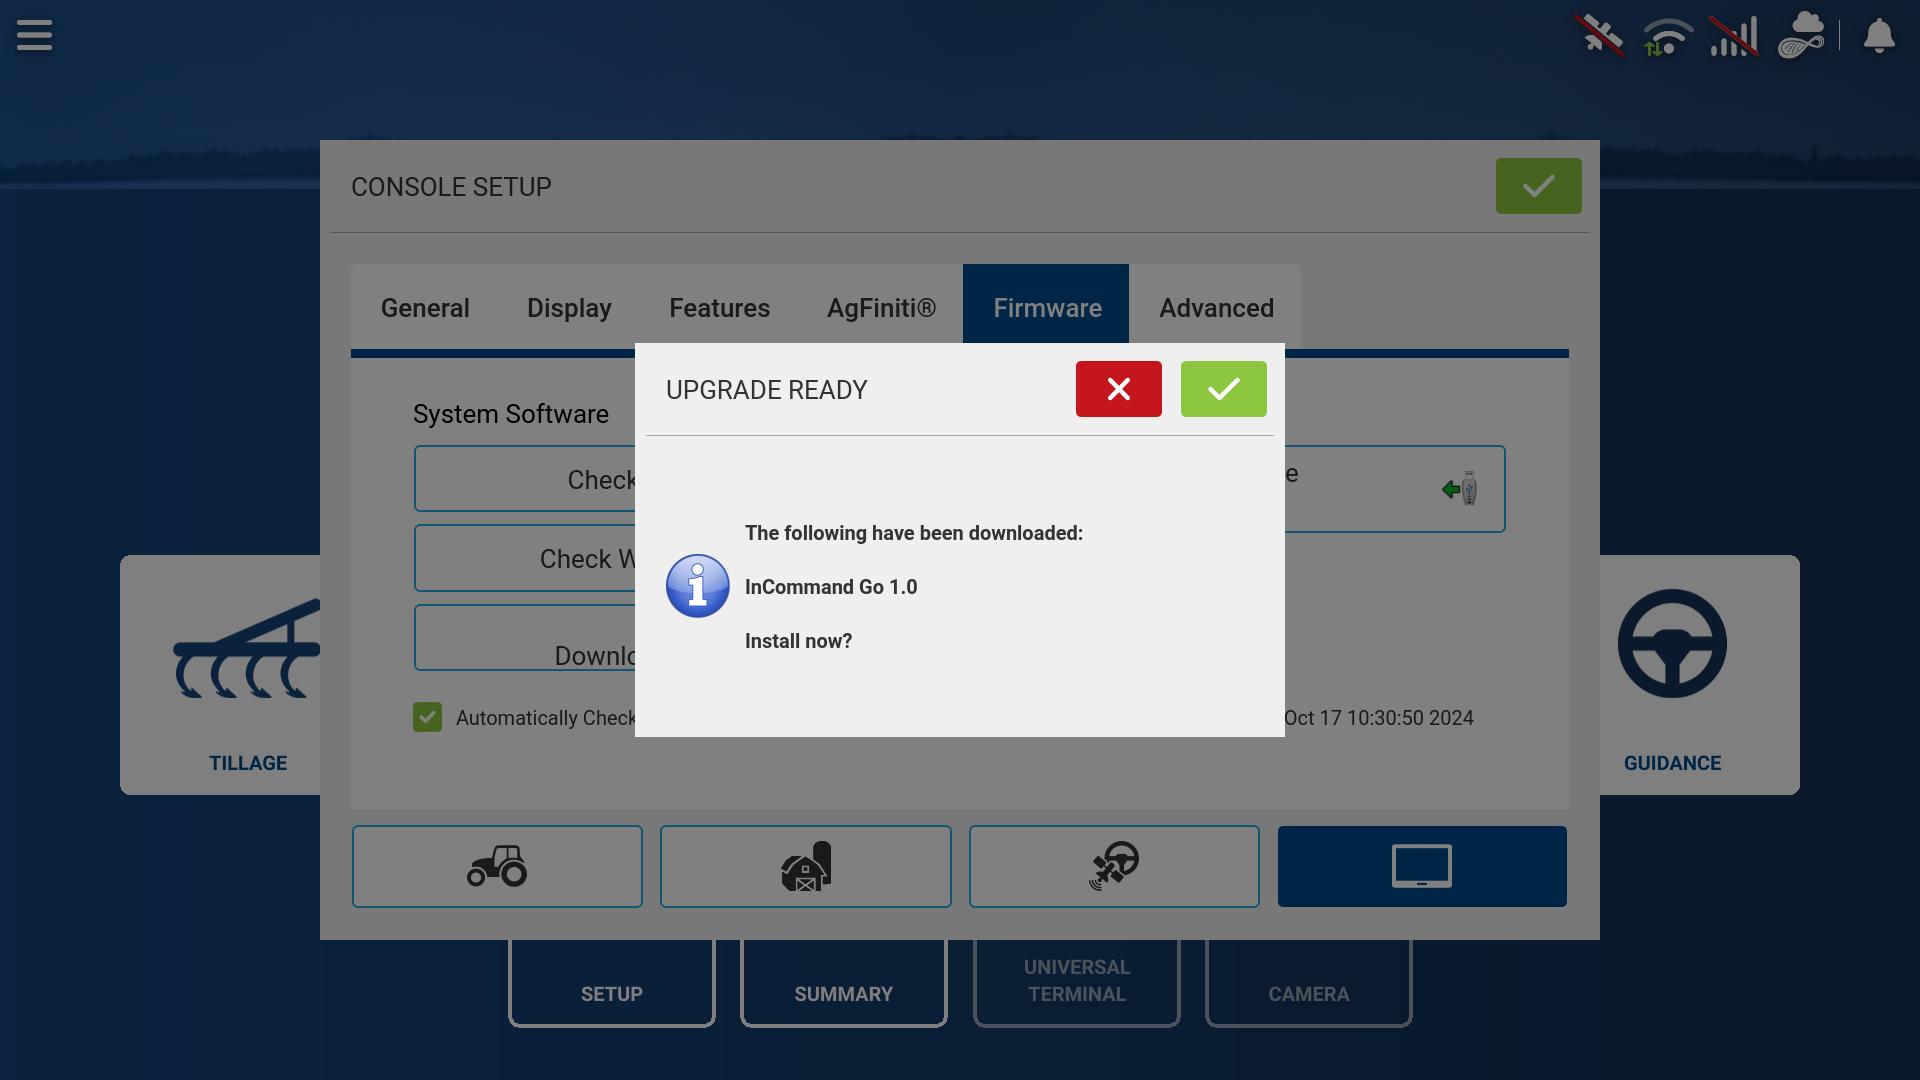Screen dimensions: 1920x1080
Task: Select the console display setup icon
Action: 1422,866
